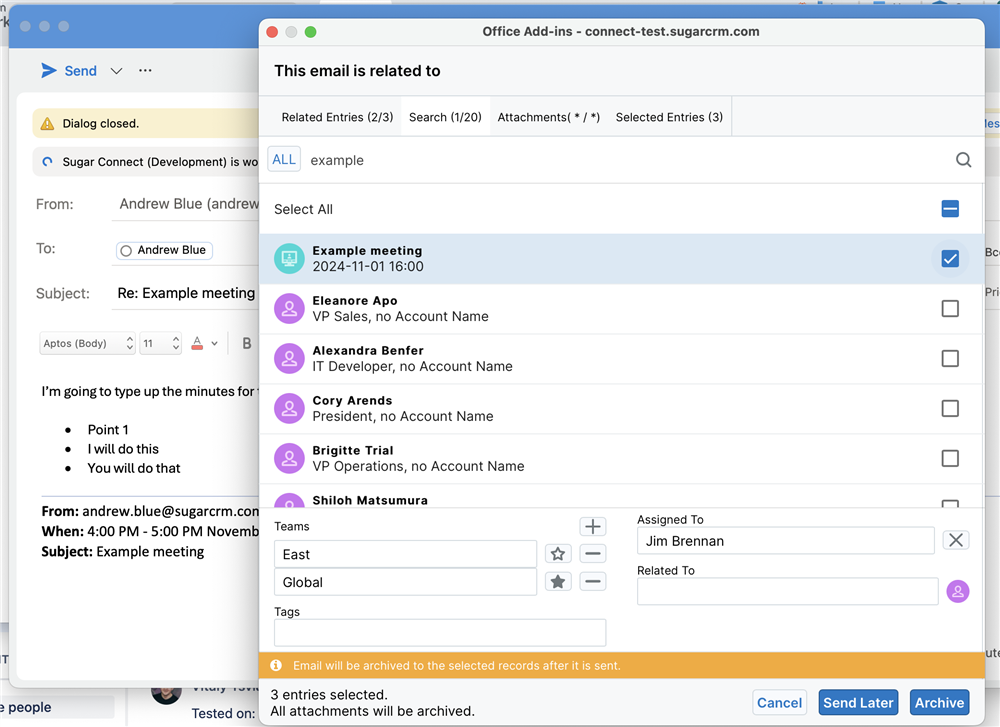Set East as primary team star

click(x=558, y=554)
